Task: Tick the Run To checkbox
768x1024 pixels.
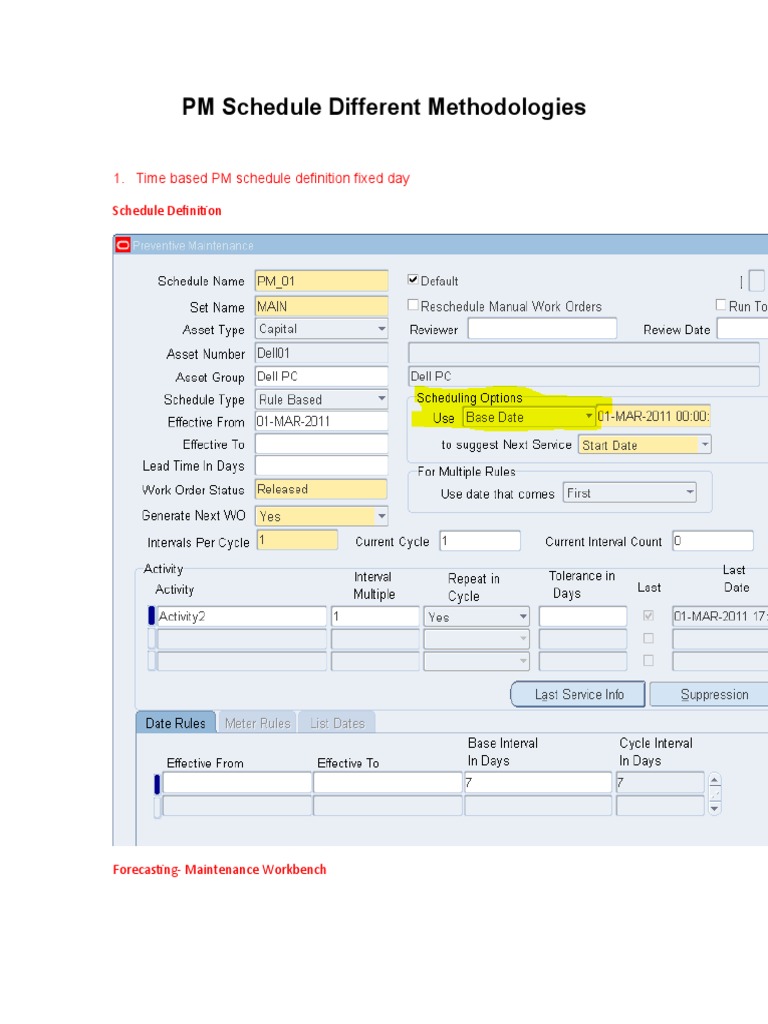Action: [721, 305]
